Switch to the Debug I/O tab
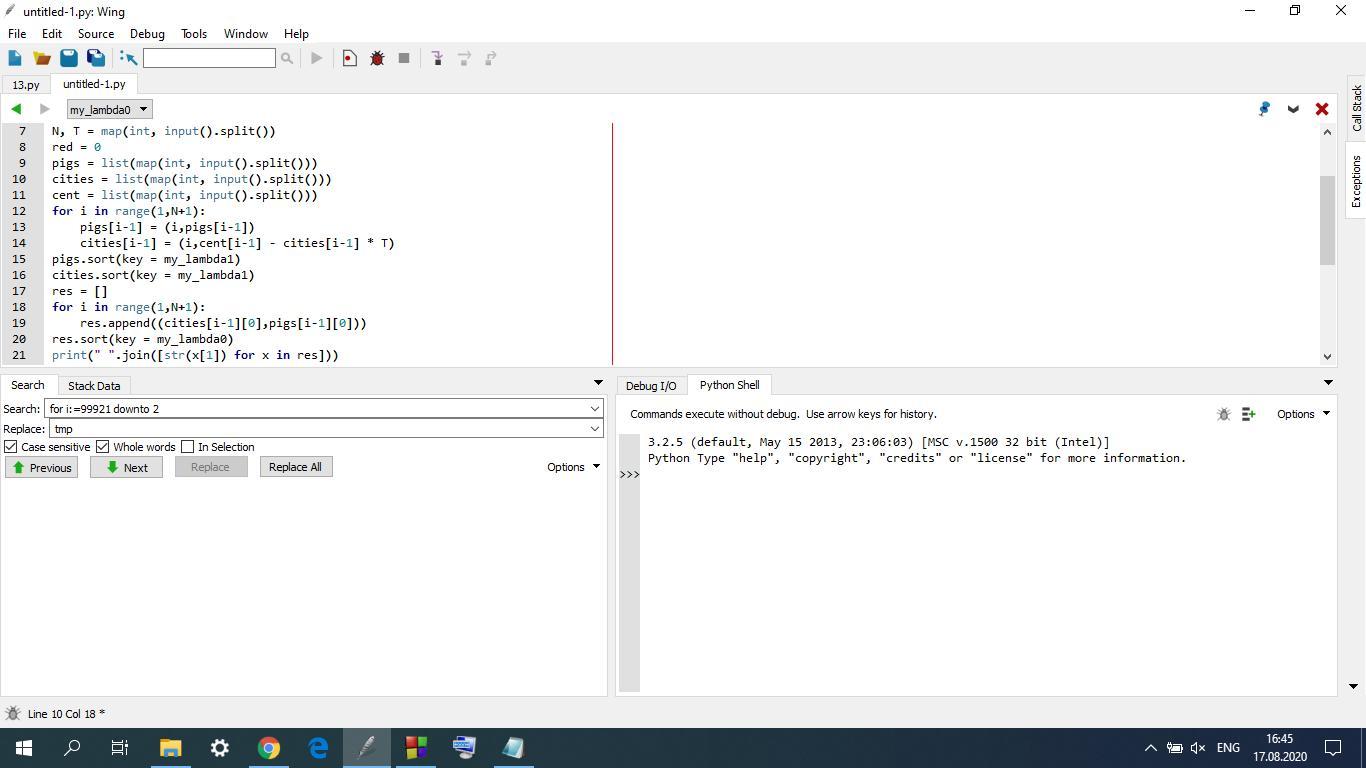Image resolution: width=1366 pixels, height=768 pixels. [651, 386]
